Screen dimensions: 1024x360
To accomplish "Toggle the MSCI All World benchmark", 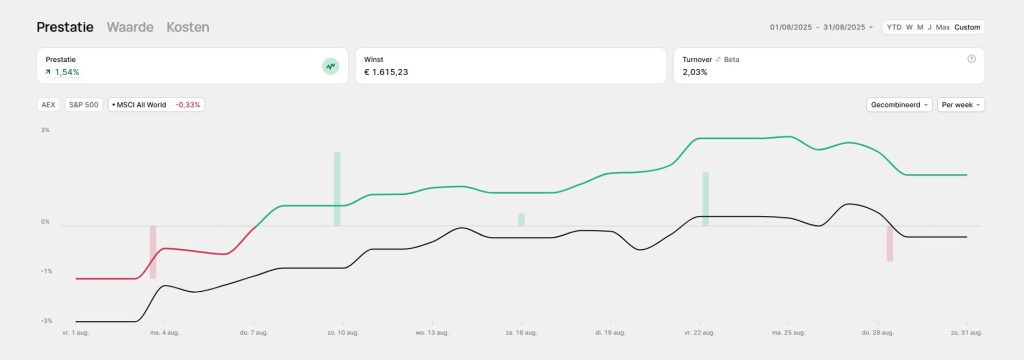I will 156,105.
